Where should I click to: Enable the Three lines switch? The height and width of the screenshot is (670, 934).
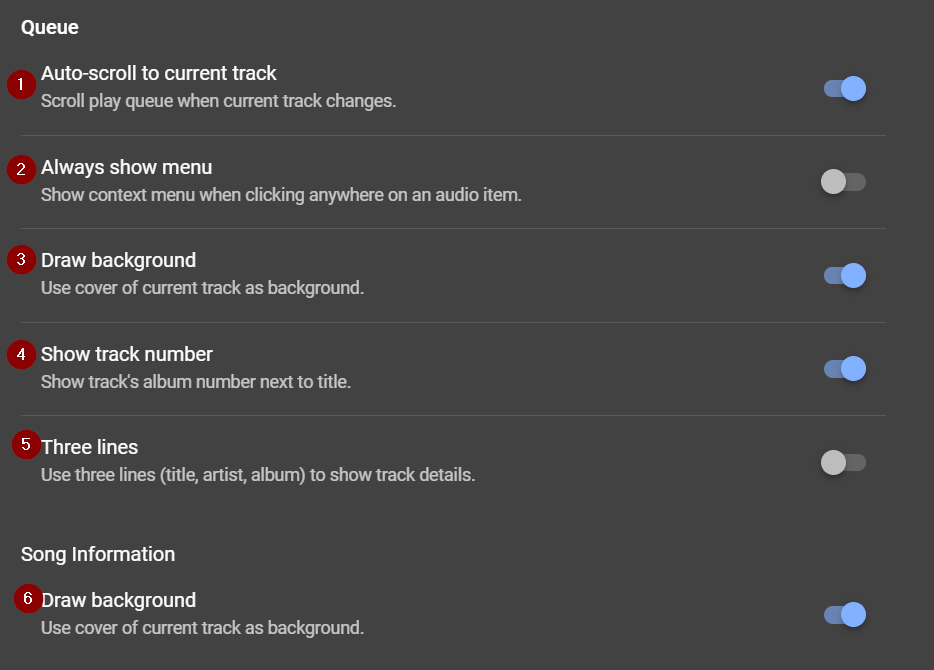(843, 462)
